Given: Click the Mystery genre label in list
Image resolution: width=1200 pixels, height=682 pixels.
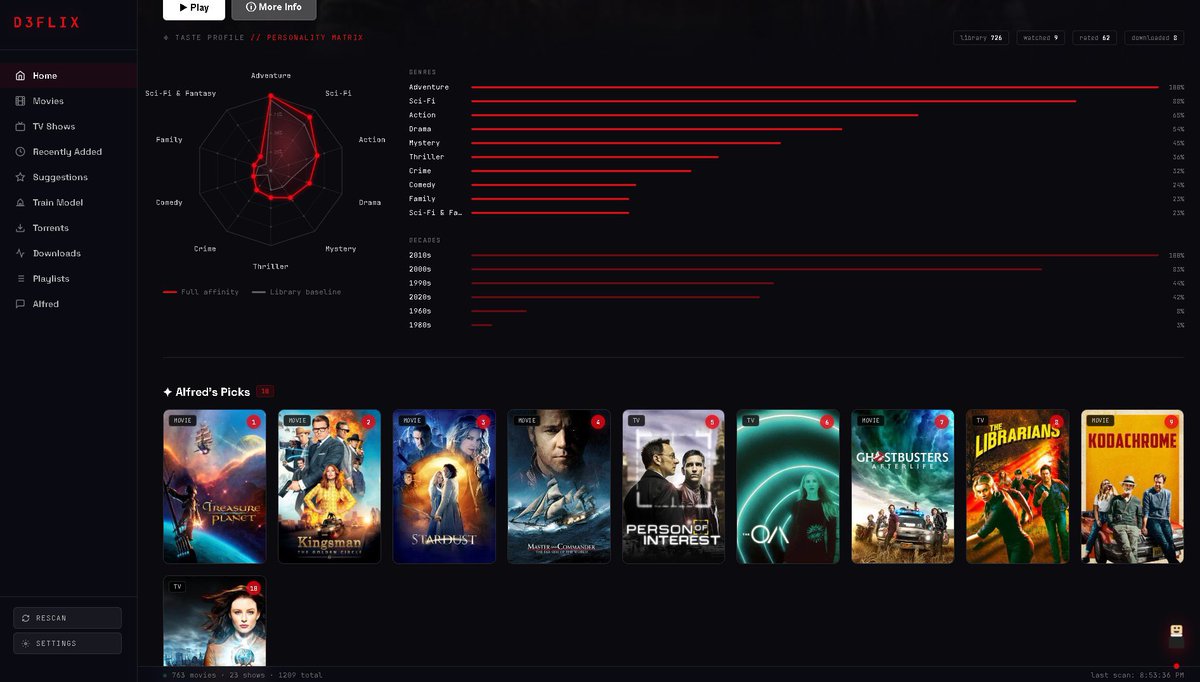Looking at the screenshot, I should click(x=424, y=143).
